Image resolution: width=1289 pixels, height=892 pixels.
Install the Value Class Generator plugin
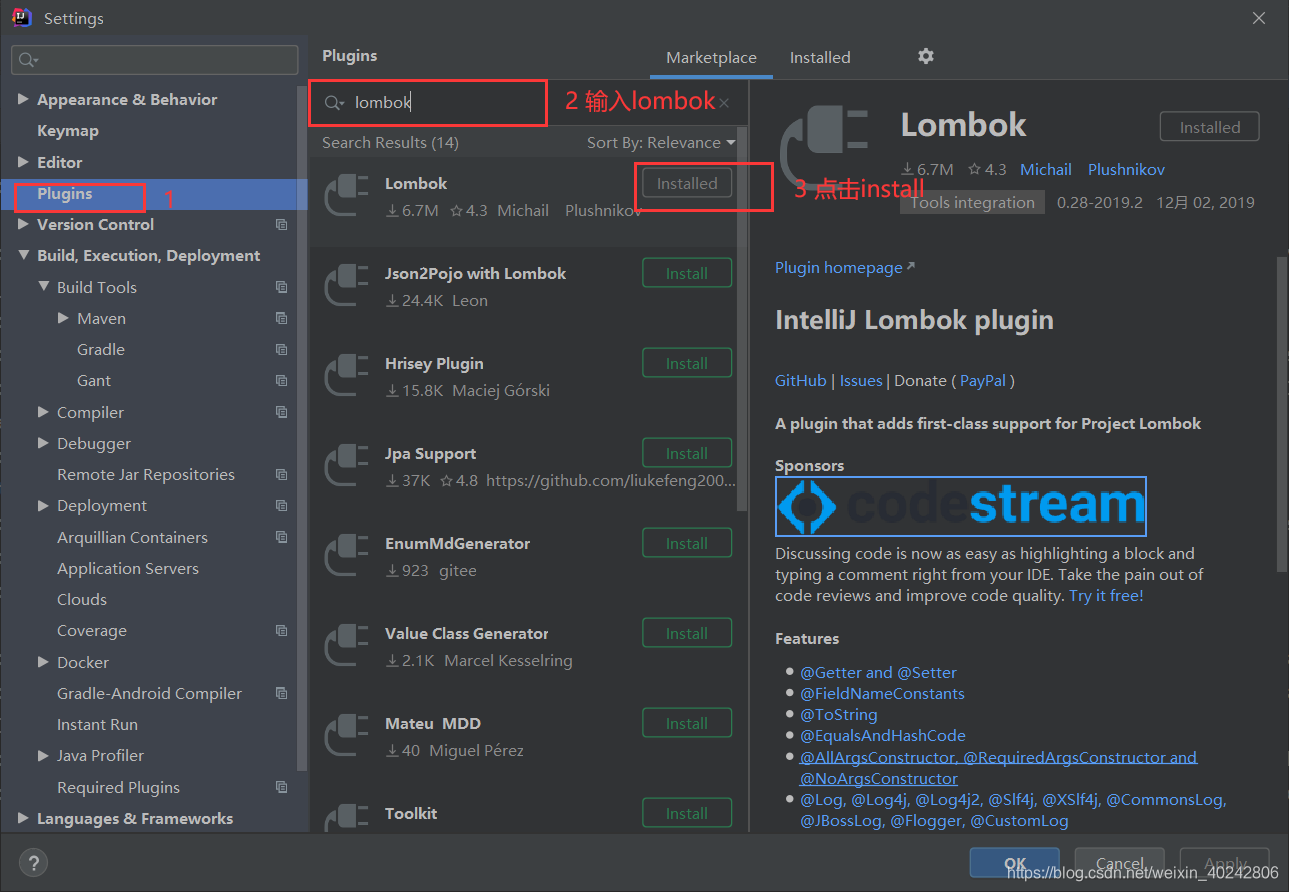pos(687,633)
